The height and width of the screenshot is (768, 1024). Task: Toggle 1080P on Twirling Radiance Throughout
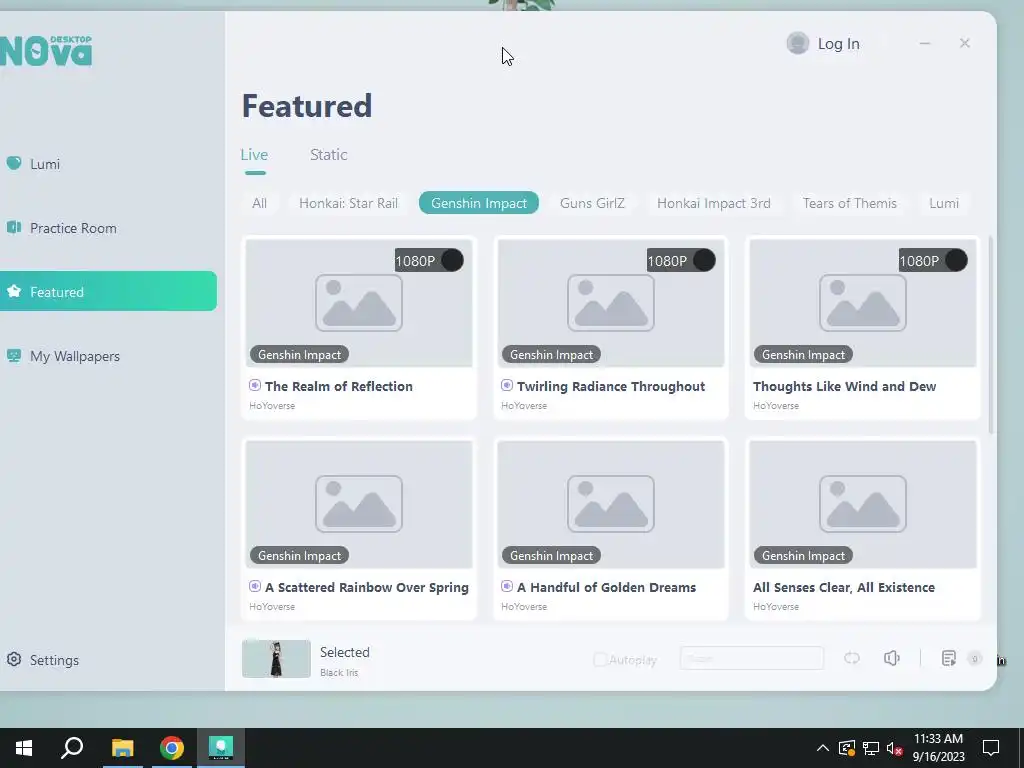point(681,261)
